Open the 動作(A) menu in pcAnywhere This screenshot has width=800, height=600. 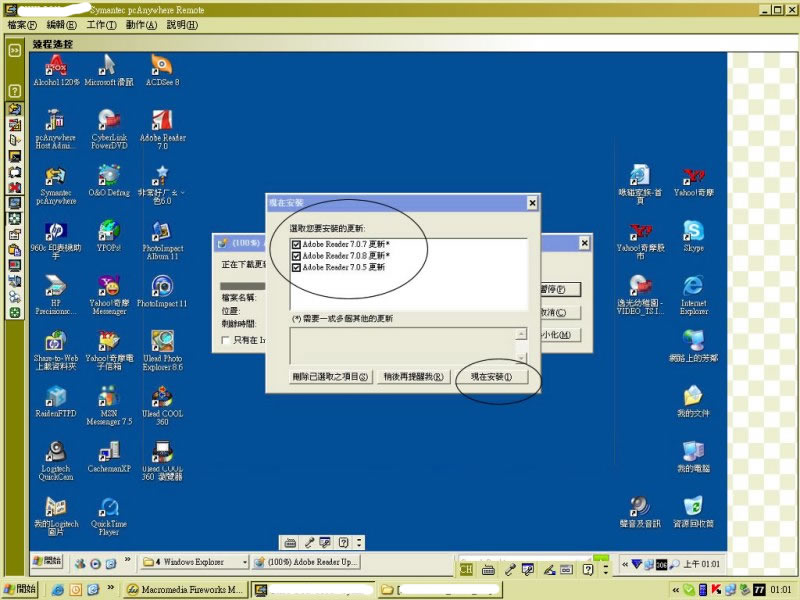[141, 24]
